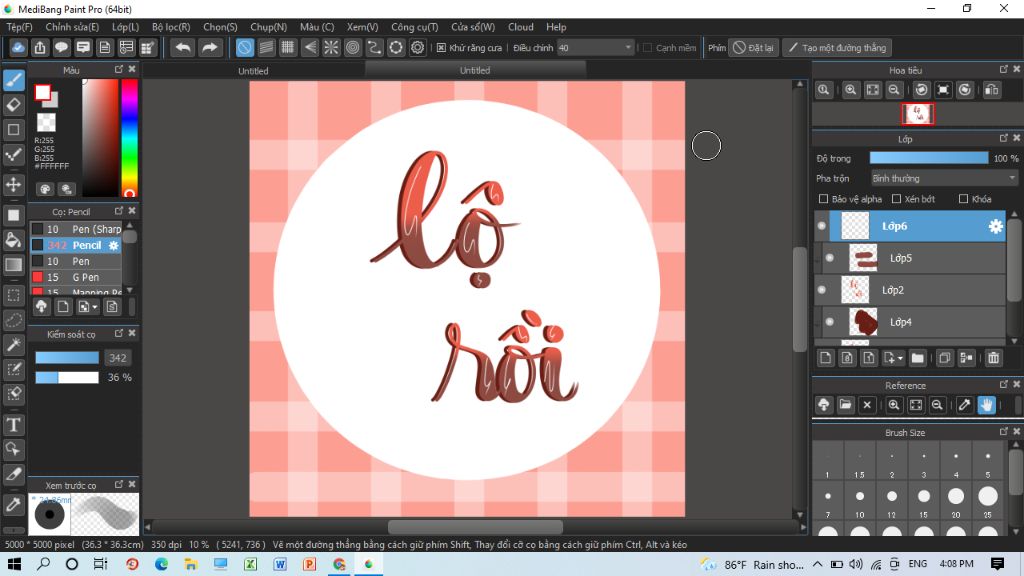Select the Move tool
The image size is (1024, 576).
(14, 185)
